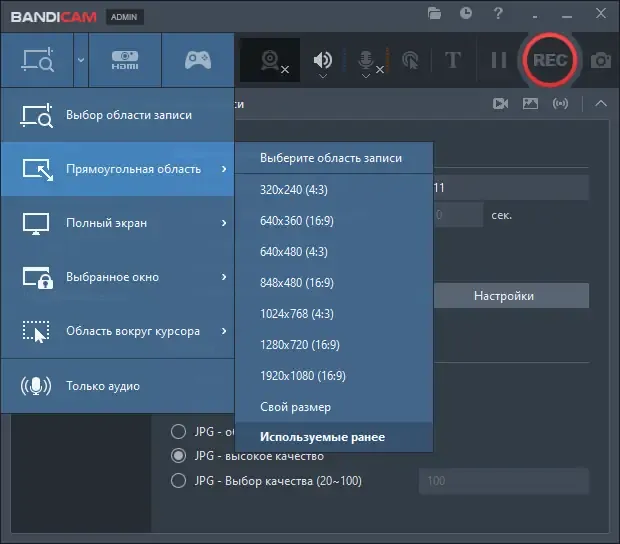620x544 pixels.
Task: Choose the first JPG radio option
Action: coord(178,432)
